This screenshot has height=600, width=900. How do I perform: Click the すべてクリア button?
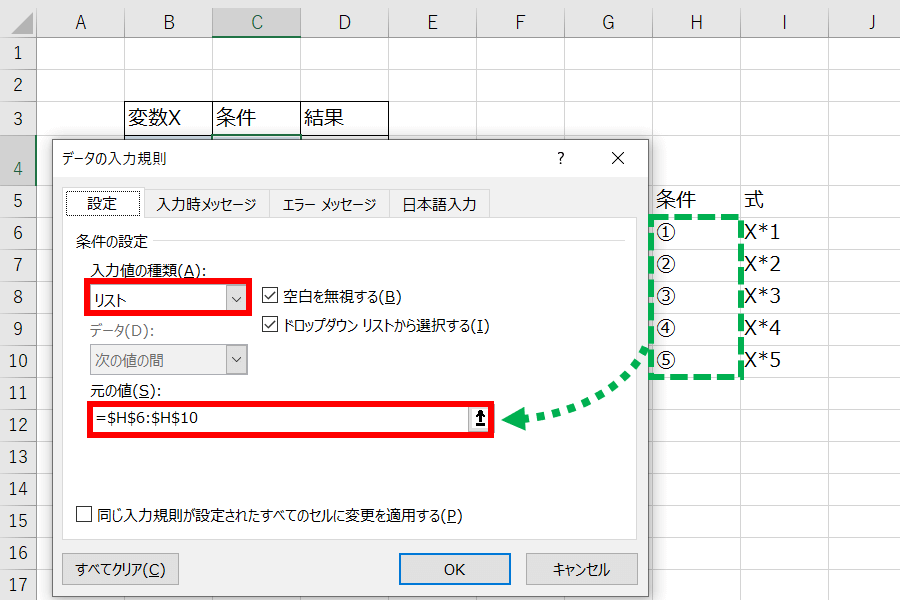click(120, 569)
